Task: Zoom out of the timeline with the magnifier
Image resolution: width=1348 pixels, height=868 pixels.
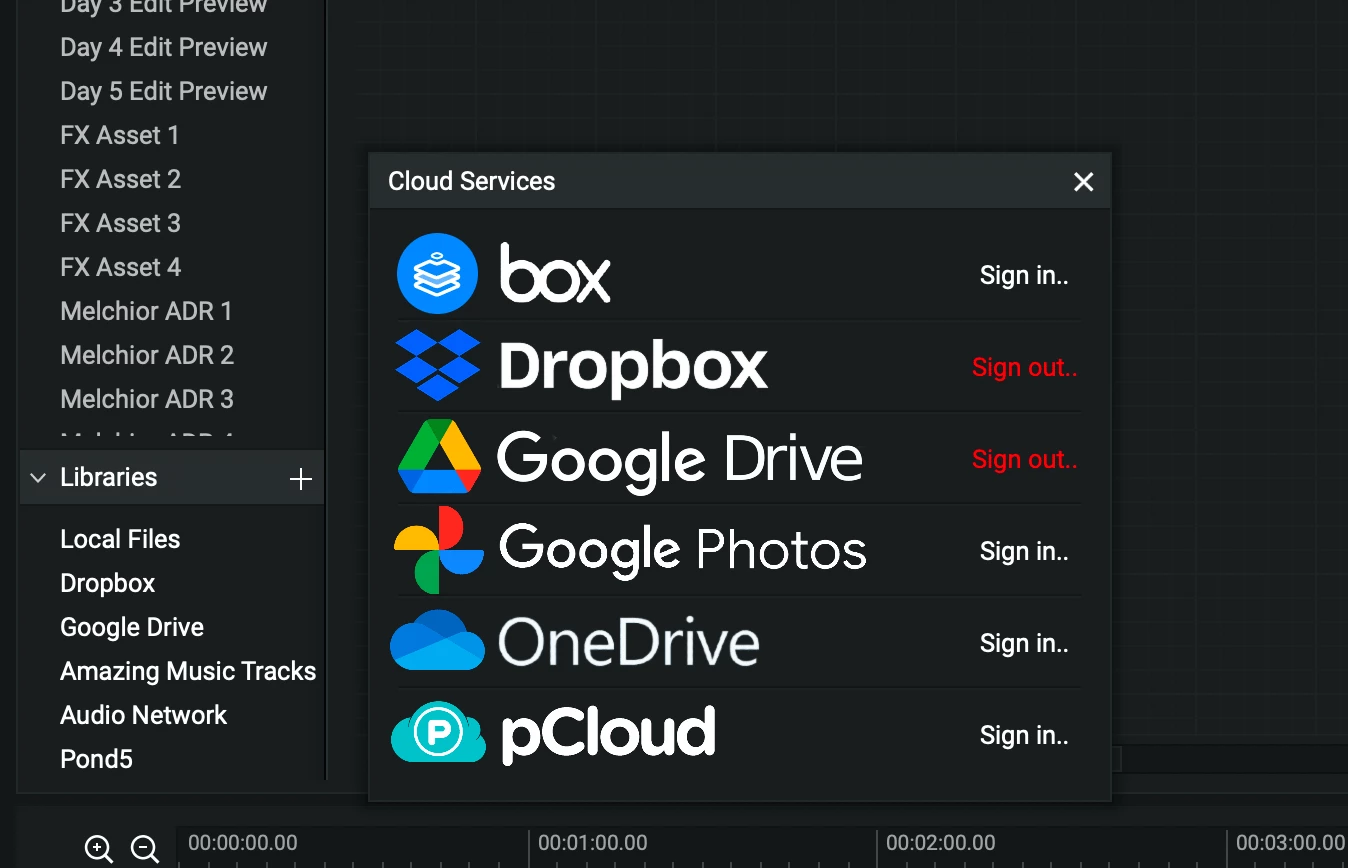Action: click(x=144, y=849)
